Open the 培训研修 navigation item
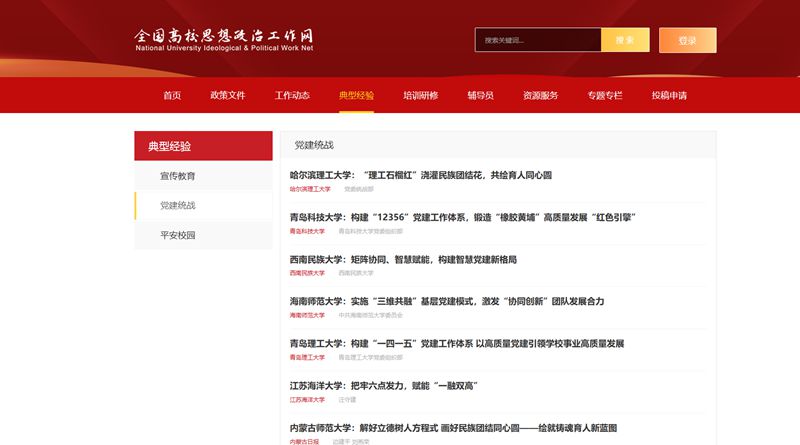Image resolution: width=800 pixels, height=445 pixels. (420, 96)
